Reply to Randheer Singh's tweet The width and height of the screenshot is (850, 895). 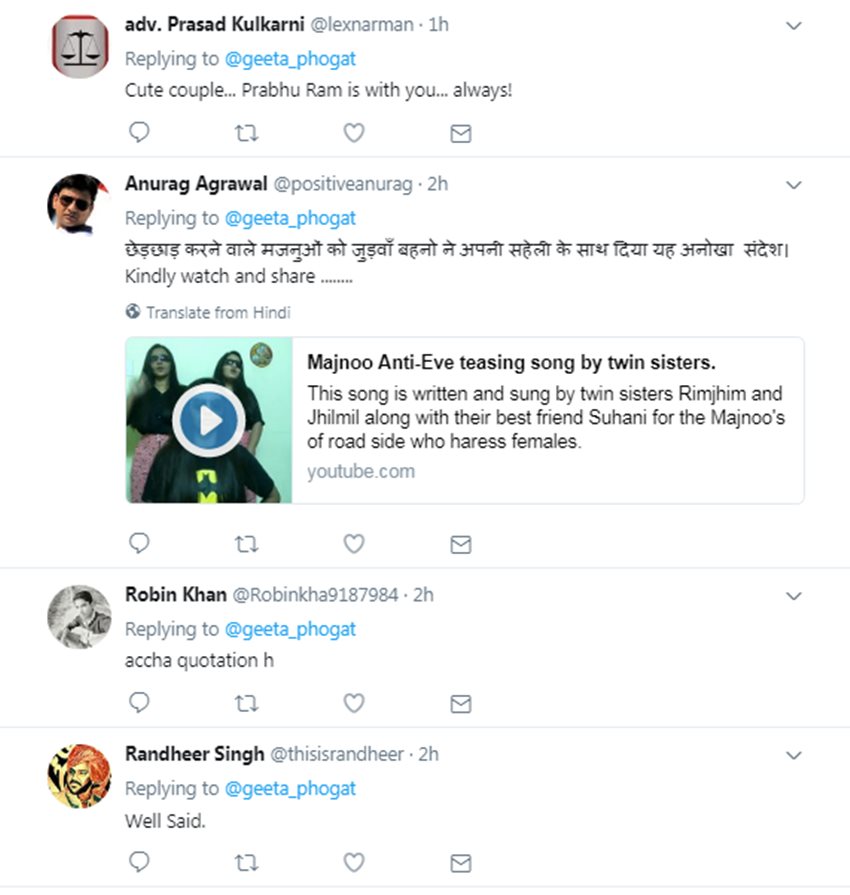(x=140, y=861)
